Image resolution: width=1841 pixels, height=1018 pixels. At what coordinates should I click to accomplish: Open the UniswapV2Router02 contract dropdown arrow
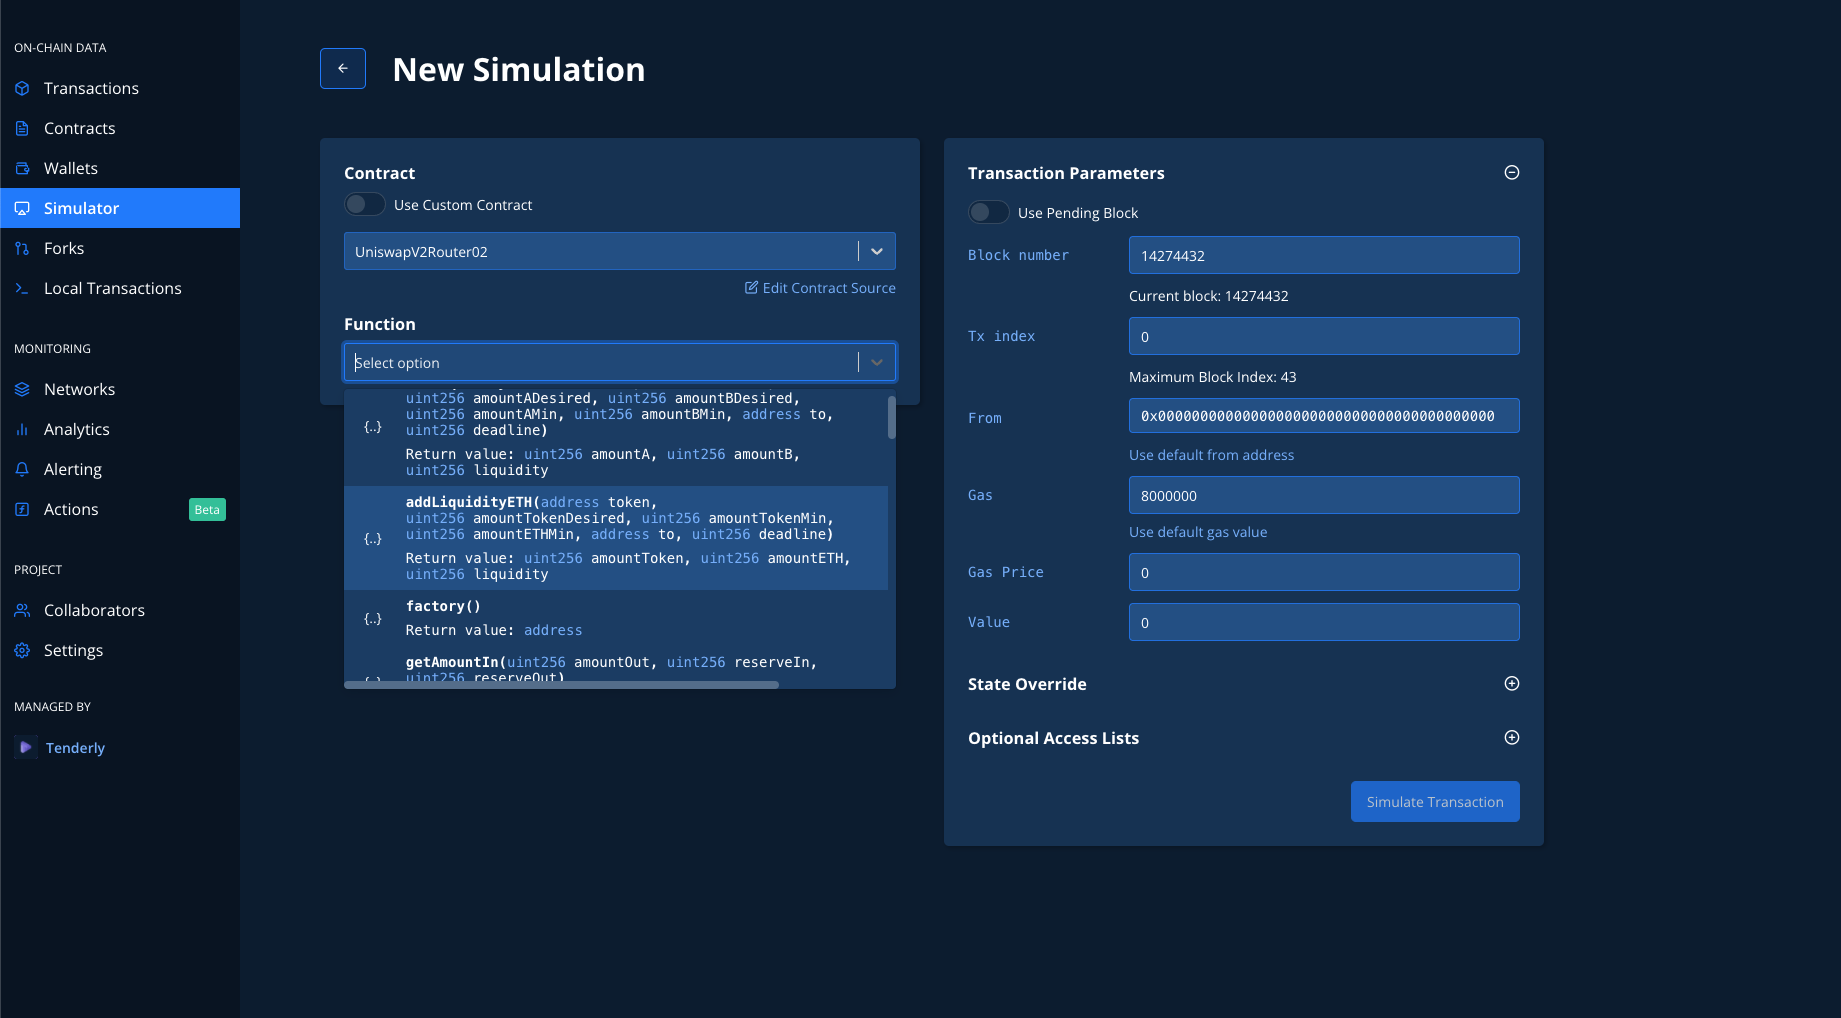877,251
